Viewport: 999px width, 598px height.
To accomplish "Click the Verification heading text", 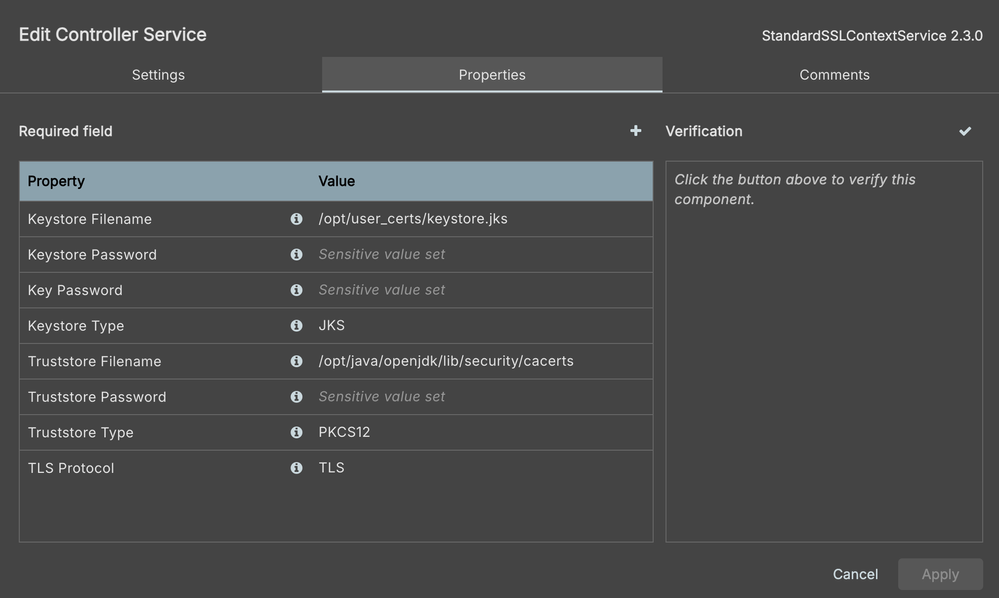I will click(704, 131).
